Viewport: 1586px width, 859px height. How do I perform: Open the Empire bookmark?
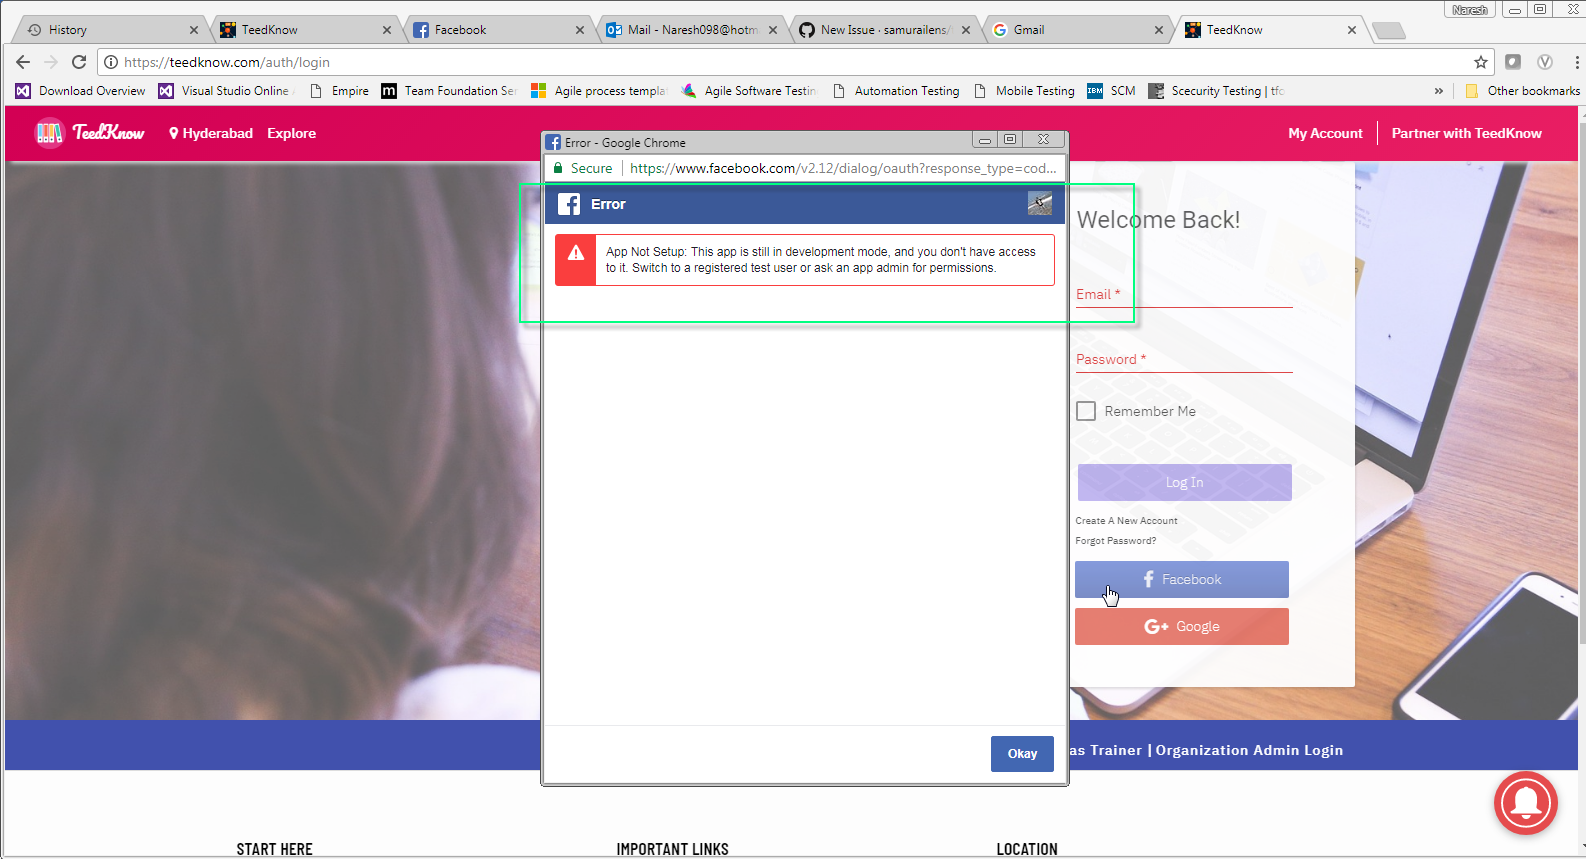[x=340, y=91]
